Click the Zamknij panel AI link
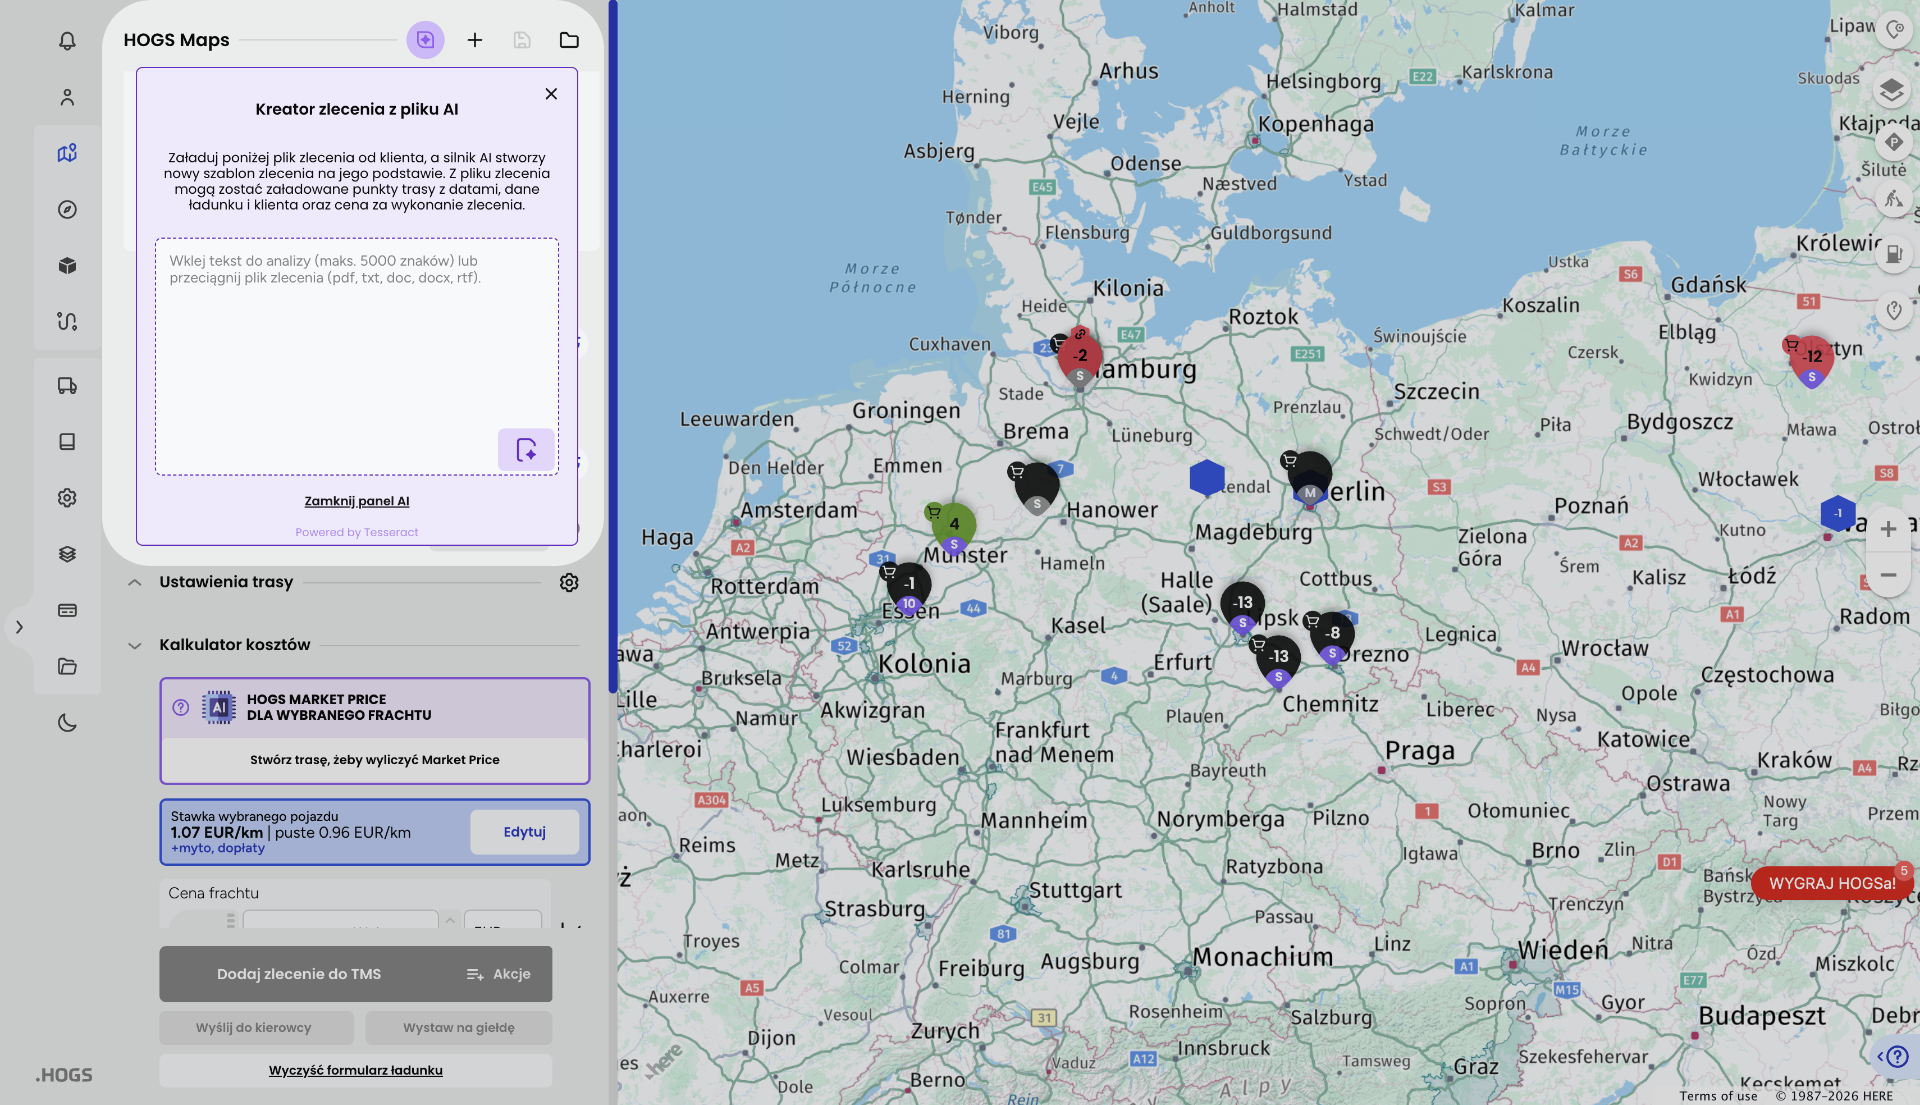Screen dimensions: 1920x1105 coord(357,501)
